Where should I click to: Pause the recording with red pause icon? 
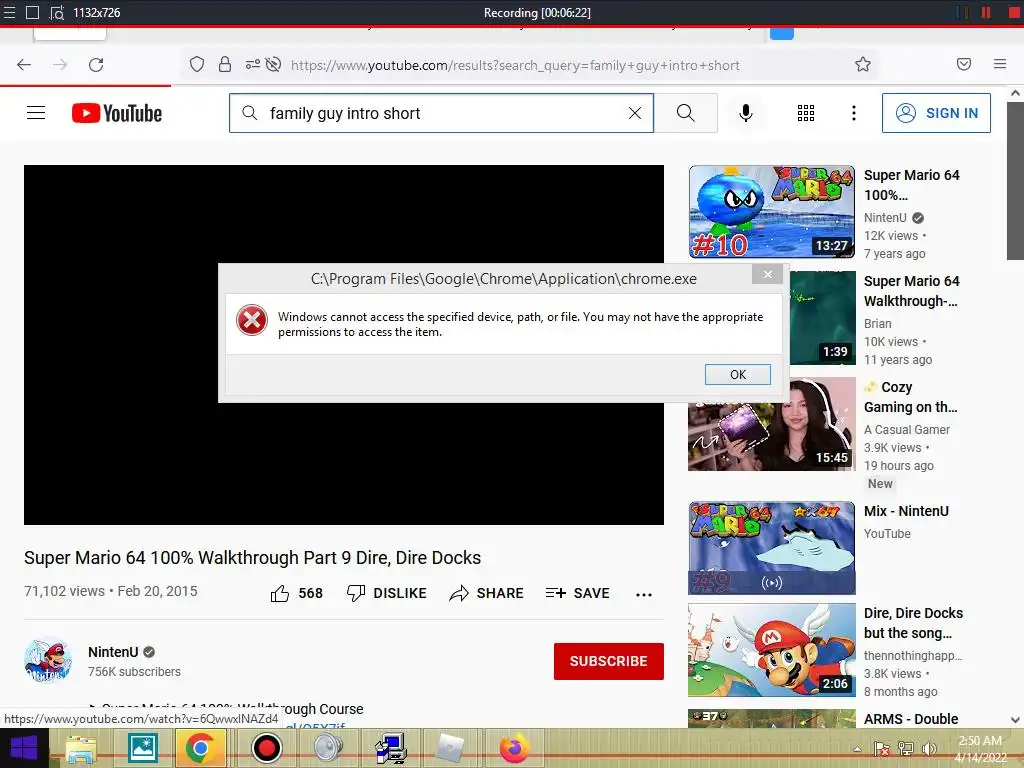coord(985,12)
